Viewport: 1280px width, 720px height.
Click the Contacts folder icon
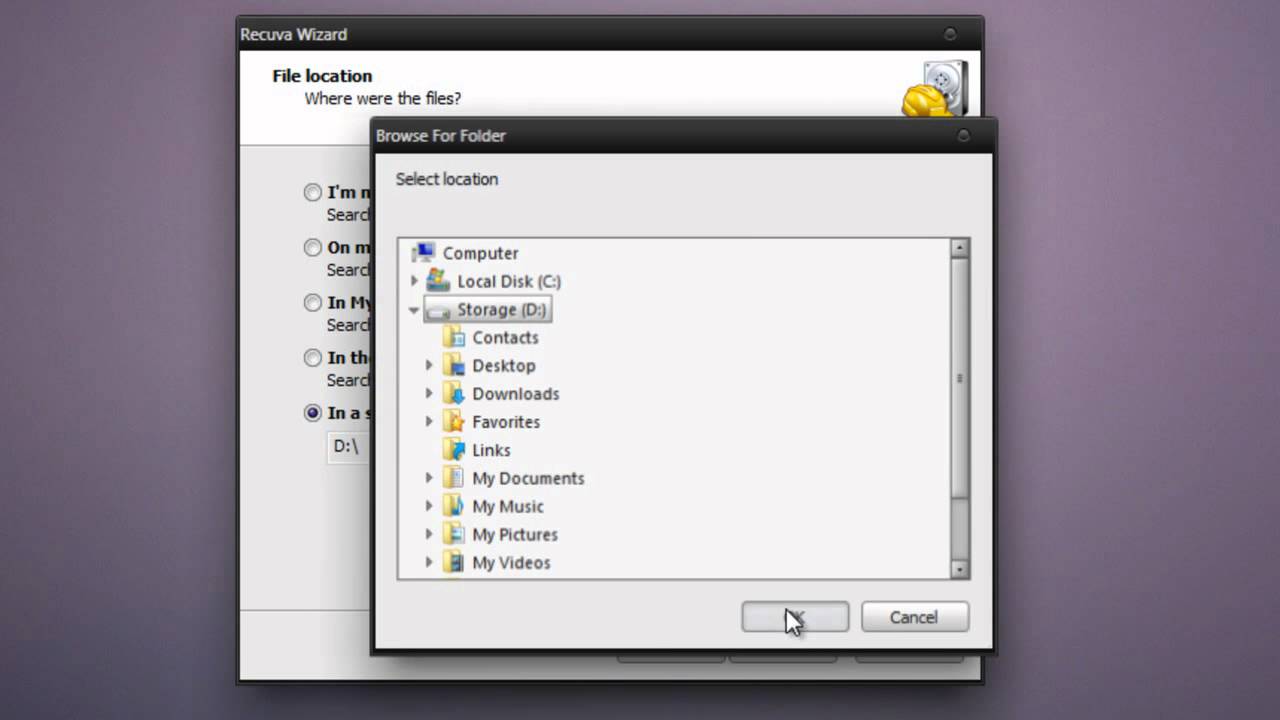[454, 337]
